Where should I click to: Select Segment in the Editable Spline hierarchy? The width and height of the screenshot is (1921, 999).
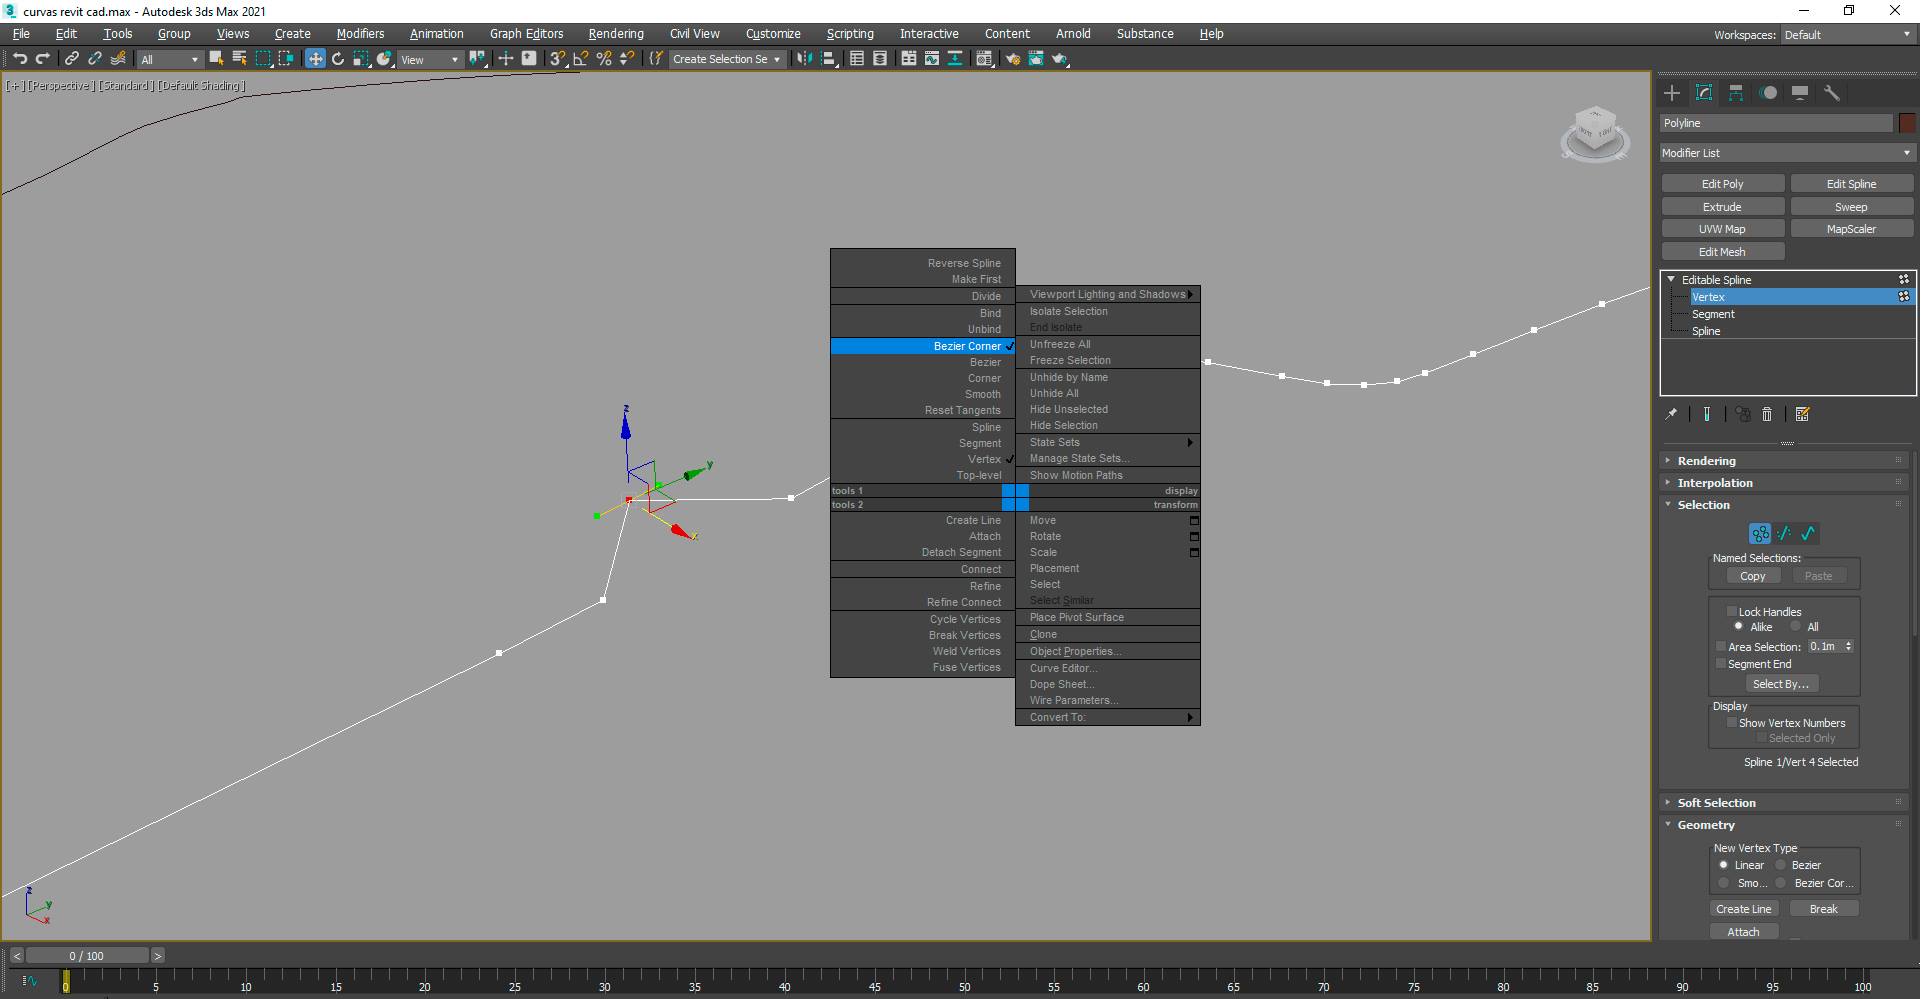(x=1714, y=314)
